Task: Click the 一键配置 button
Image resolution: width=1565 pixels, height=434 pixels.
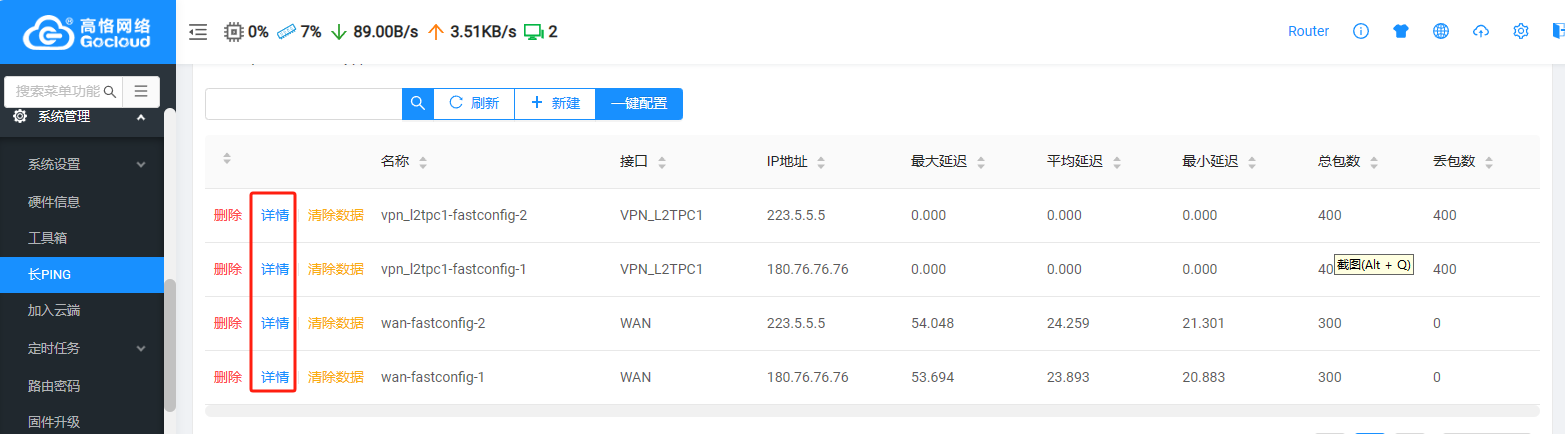Action: coord(639,103)
